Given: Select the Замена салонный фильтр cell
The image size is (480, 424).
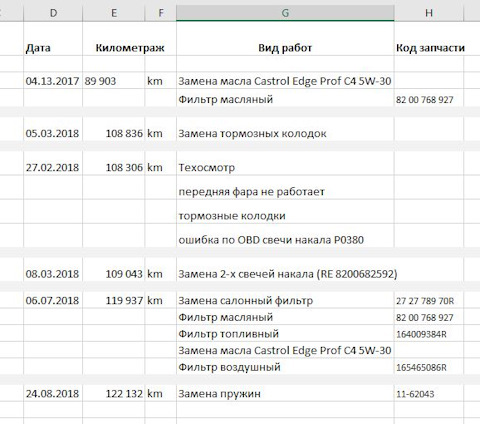Looking at the screenshot, I should coord(285,300).
